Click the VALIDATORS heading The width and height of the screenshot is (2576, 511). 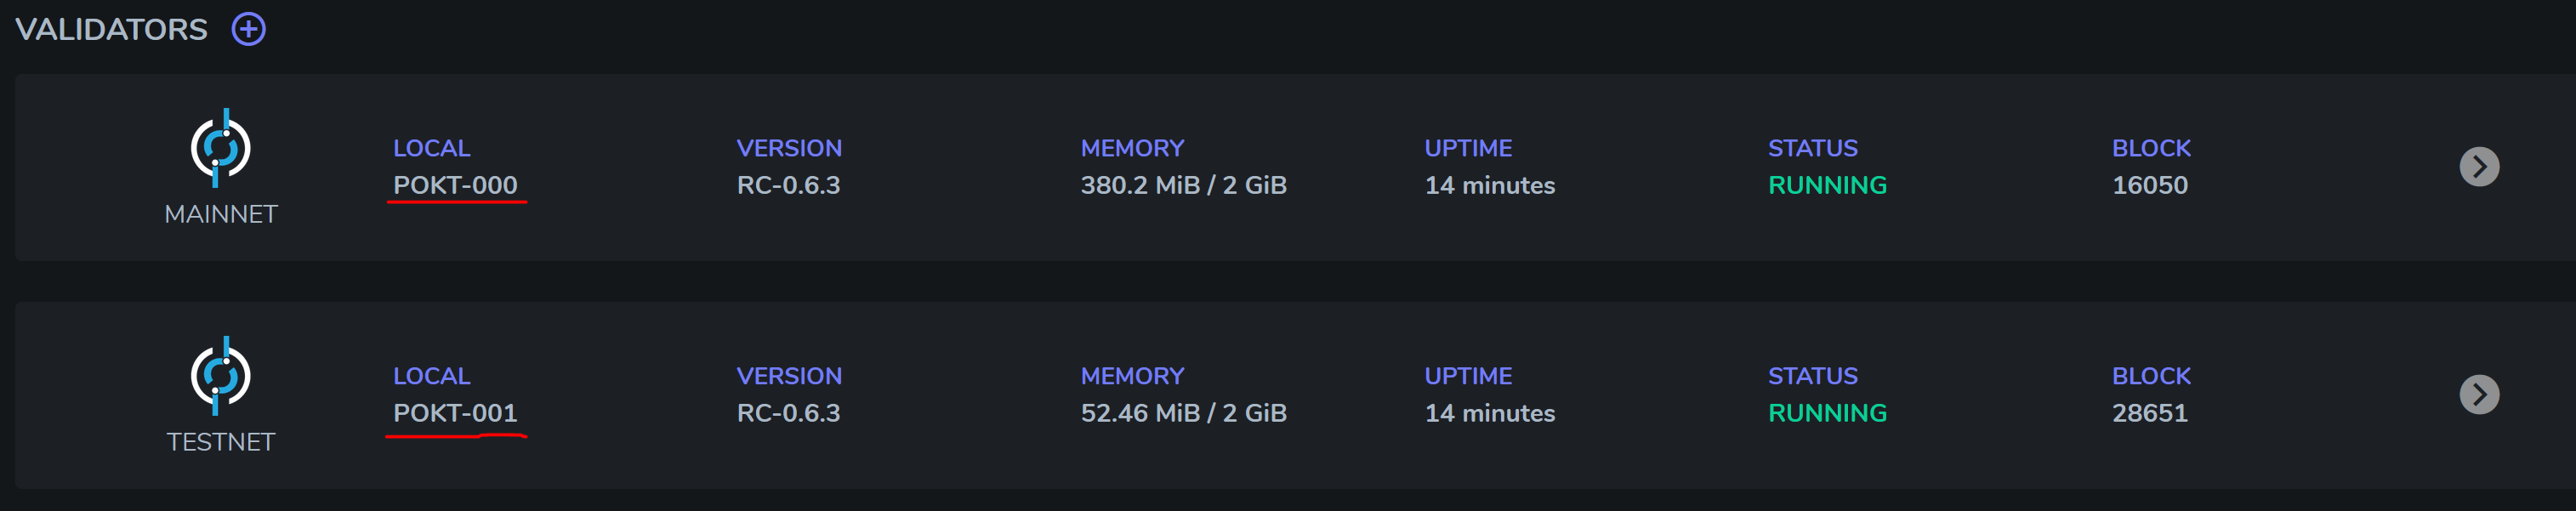click(x=111, y=29)
